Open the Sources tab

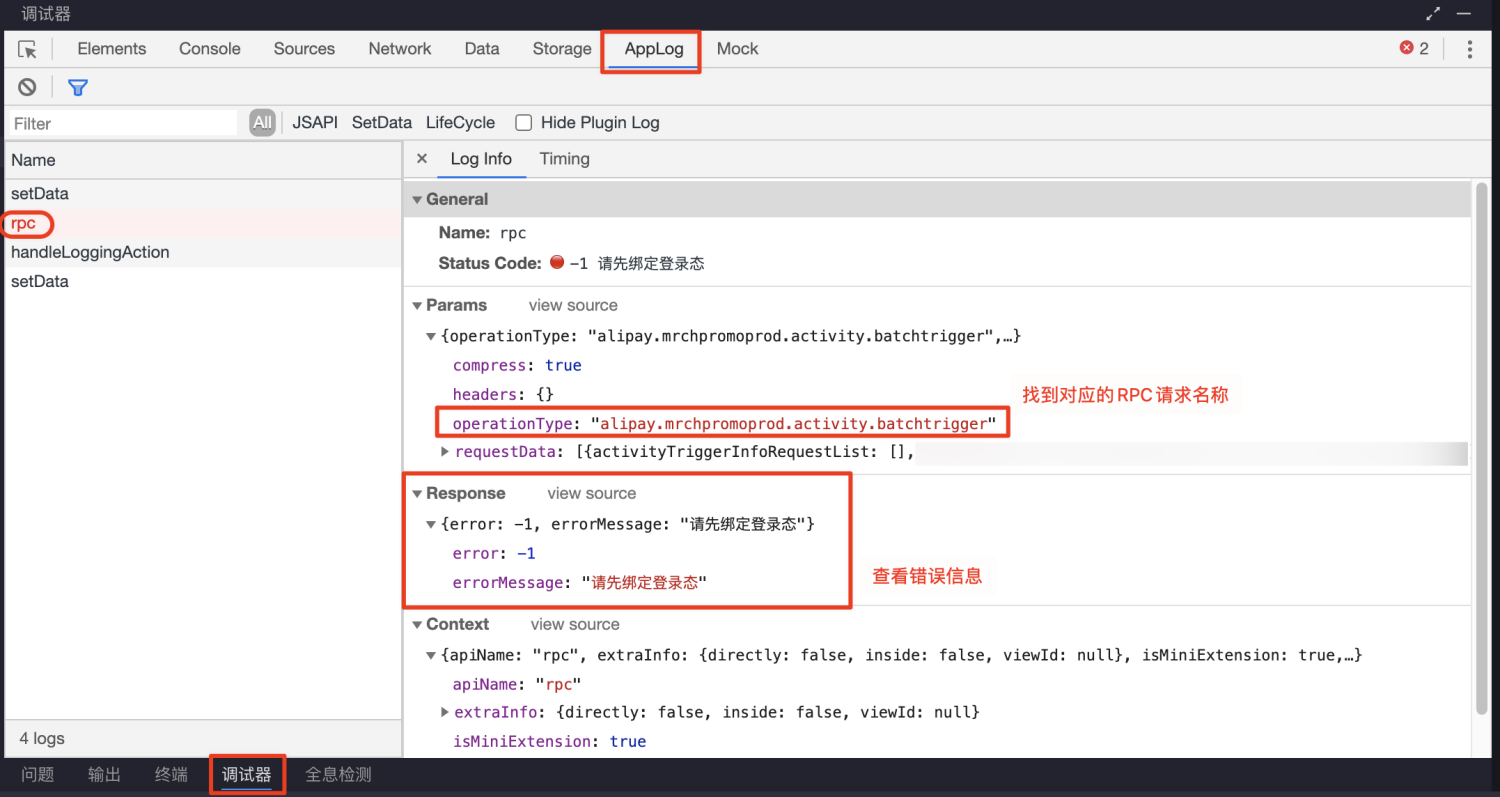[x=304, y=48]
